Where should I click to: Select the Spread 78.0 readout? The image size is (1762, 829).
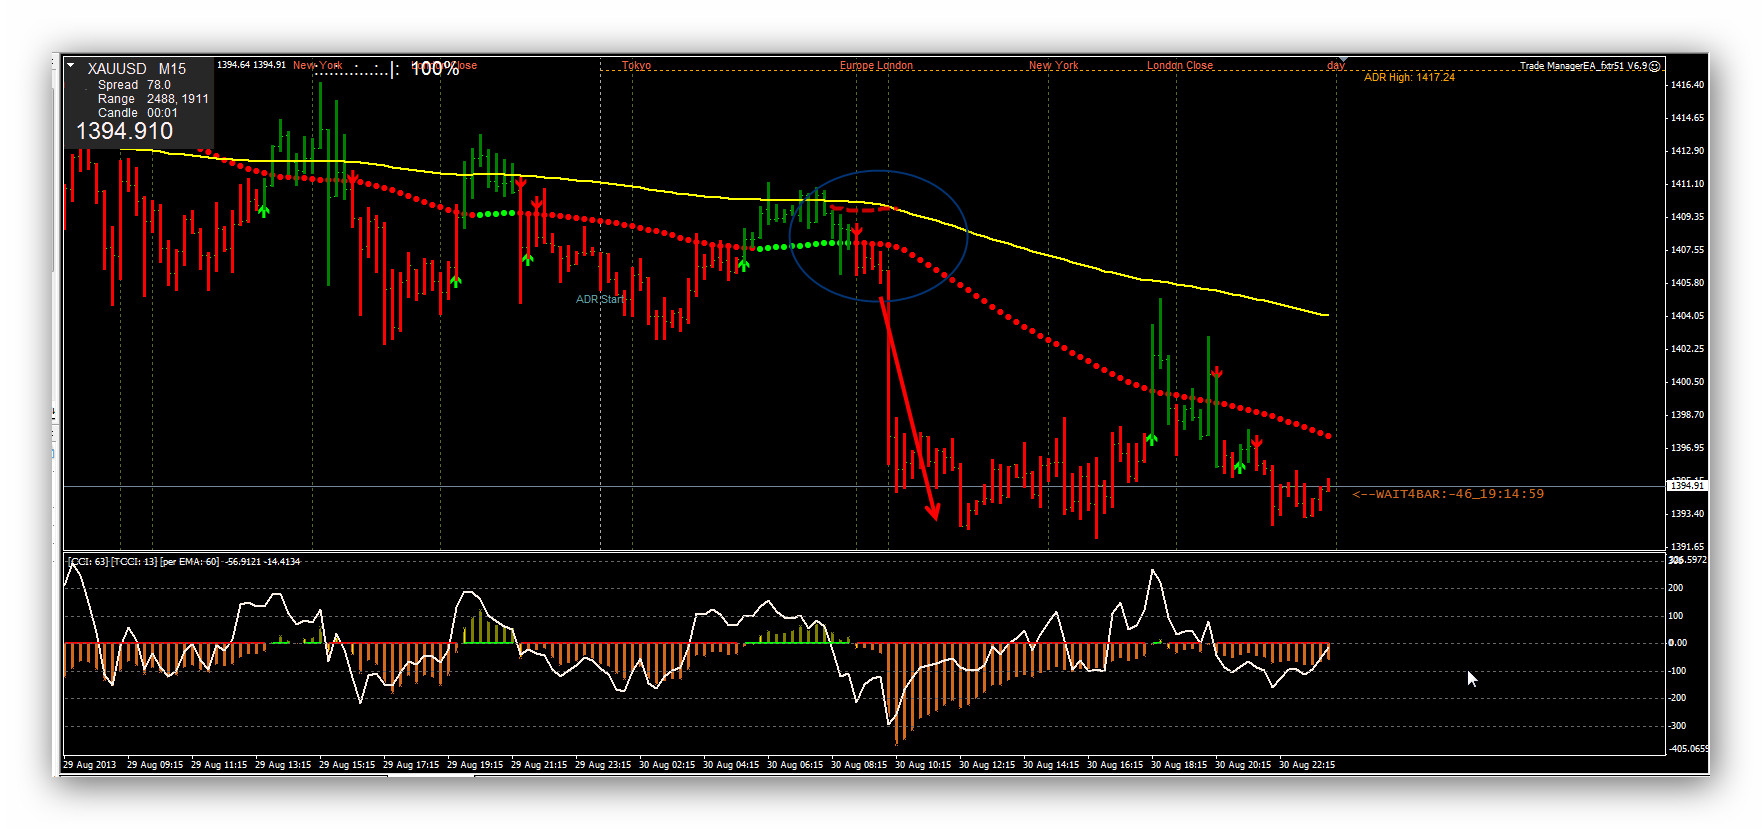click(134, 85)
